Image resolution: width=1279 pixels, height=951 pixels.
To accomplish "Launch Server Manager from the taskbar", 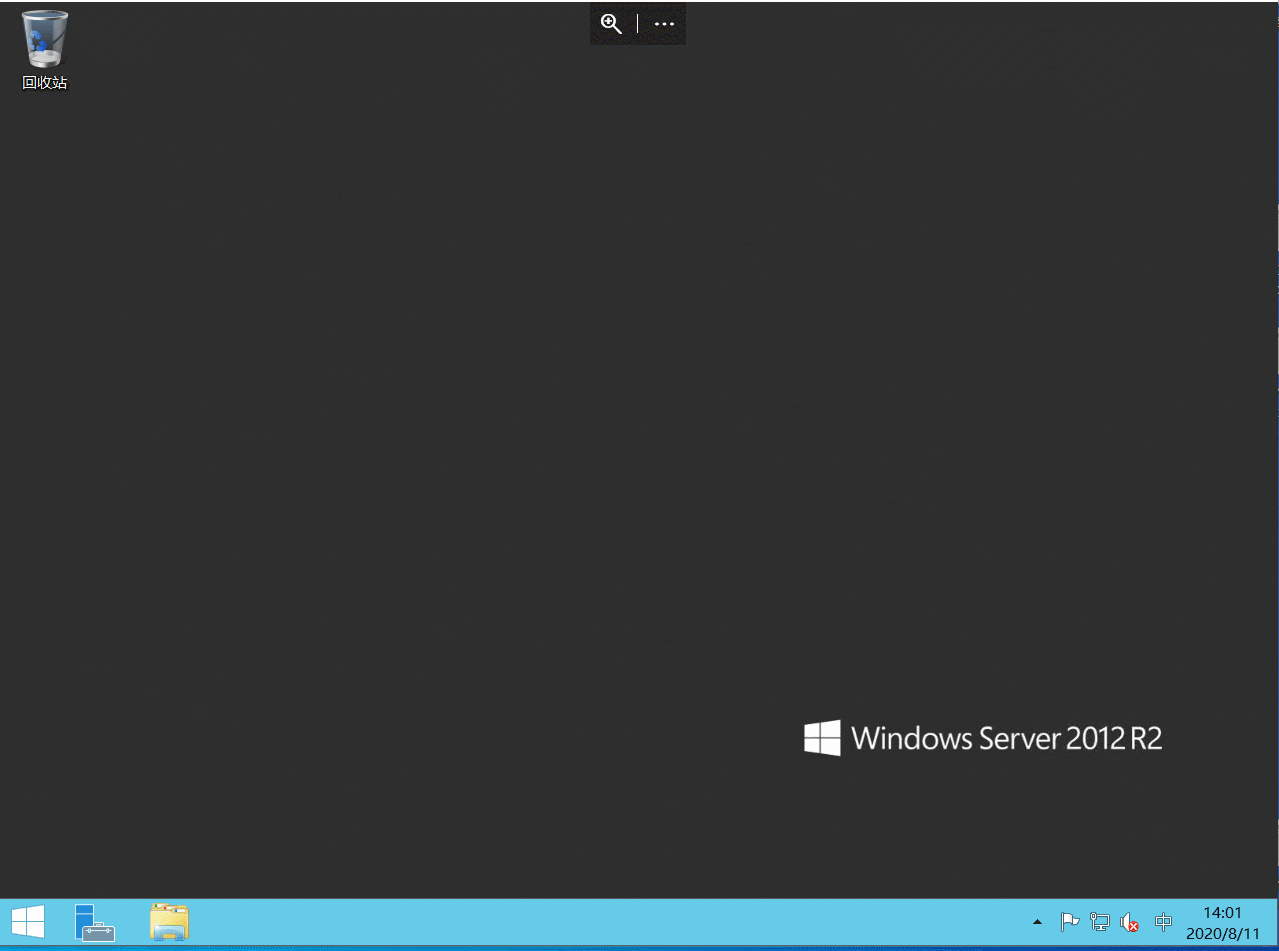I will [x=95, y=922].
